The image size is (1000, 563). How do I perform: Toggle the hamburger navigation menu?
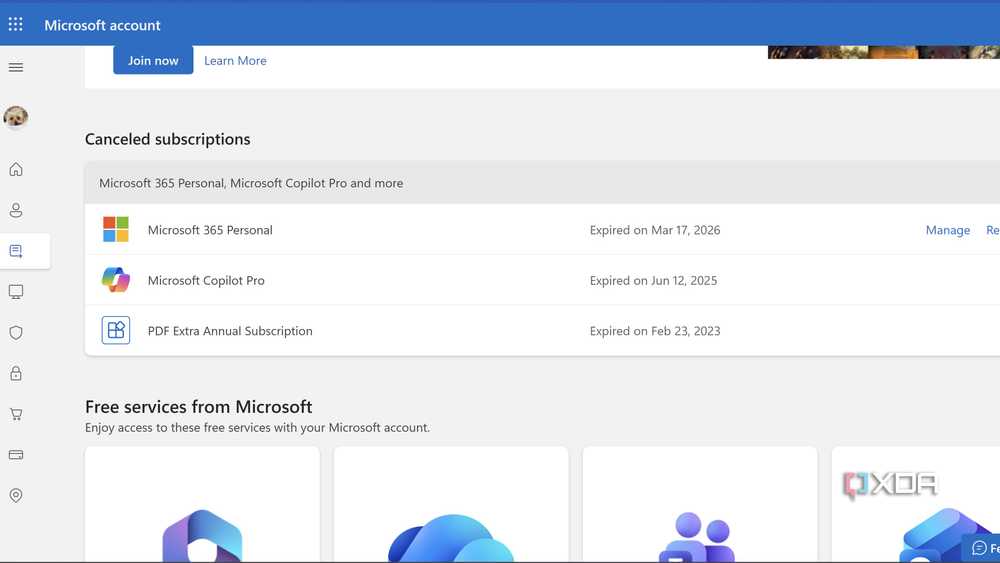click(16, 67)
